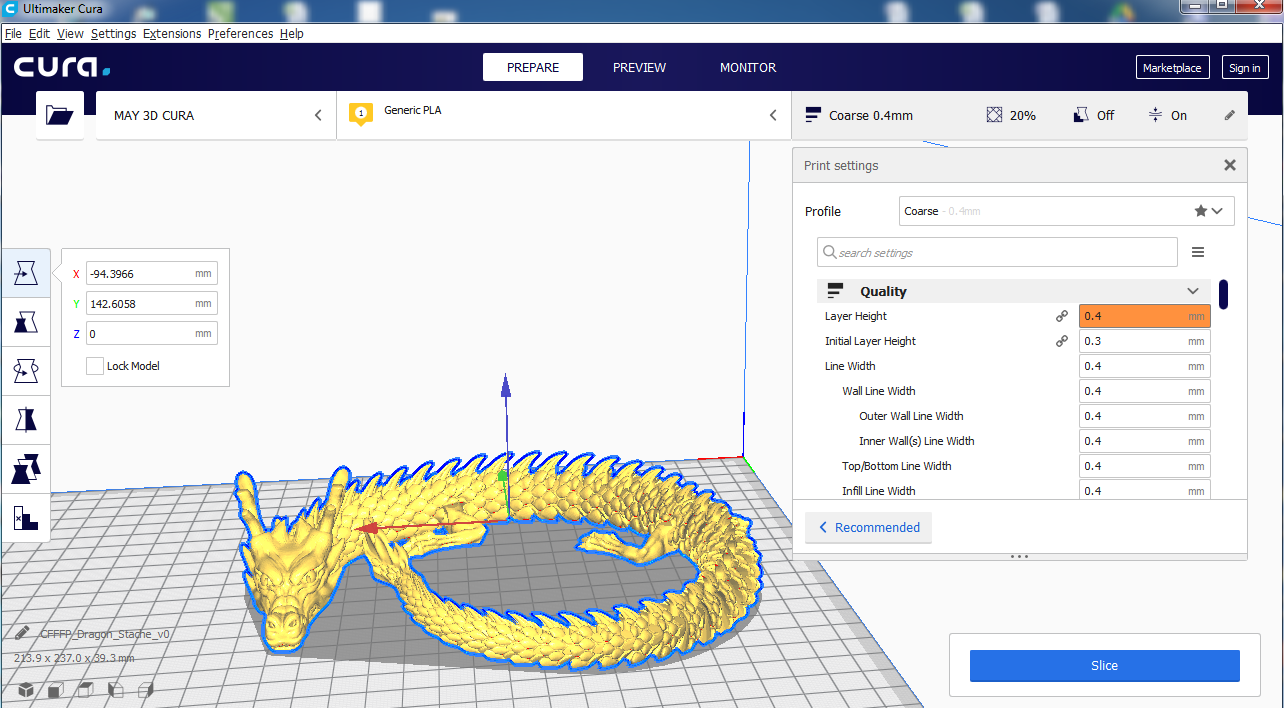Select the Support Blocker tool
The width and height of the screenshot is (1284, 708).
(26, 517)
